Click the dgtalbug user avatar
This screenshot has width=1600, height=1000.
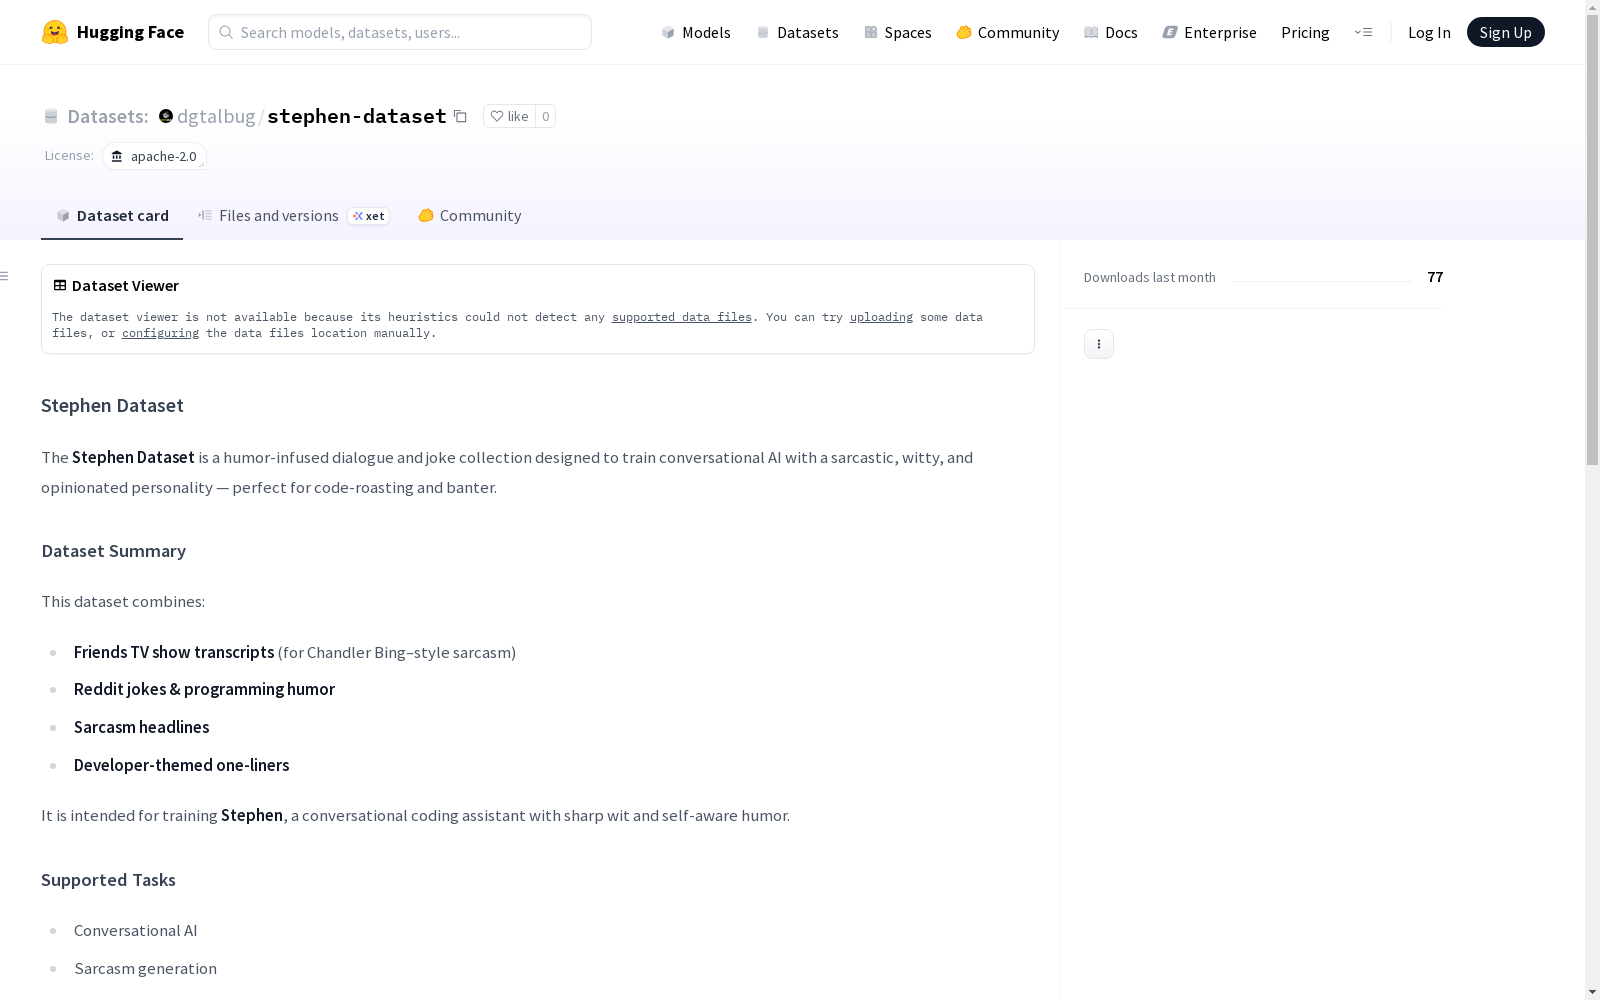coord(166,116)
